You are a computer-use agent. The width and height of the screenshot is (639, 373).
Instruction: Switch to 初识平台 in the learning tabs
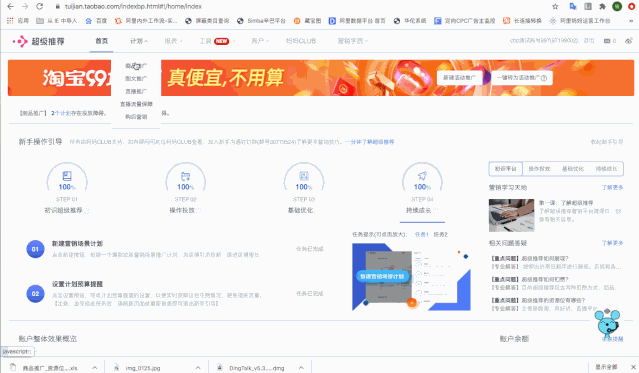[506, 168]
